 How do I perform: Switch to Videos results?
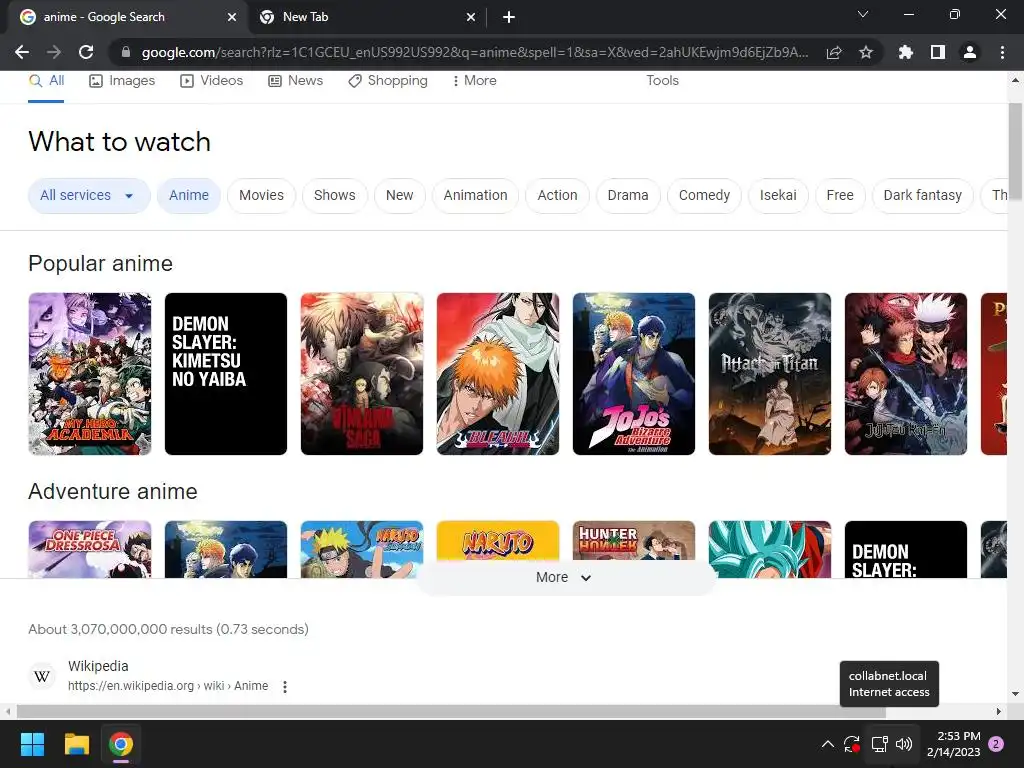point(212,81)
